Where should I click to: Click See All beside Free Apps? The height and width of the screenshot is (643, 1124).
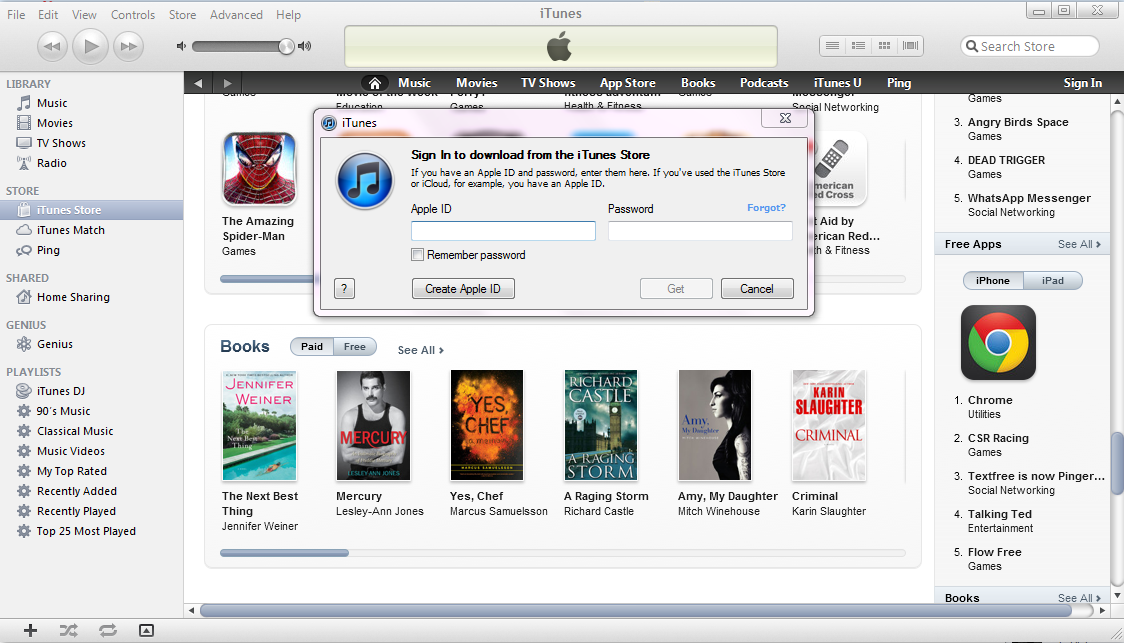pyautogui.click(x=1079, y=244)
